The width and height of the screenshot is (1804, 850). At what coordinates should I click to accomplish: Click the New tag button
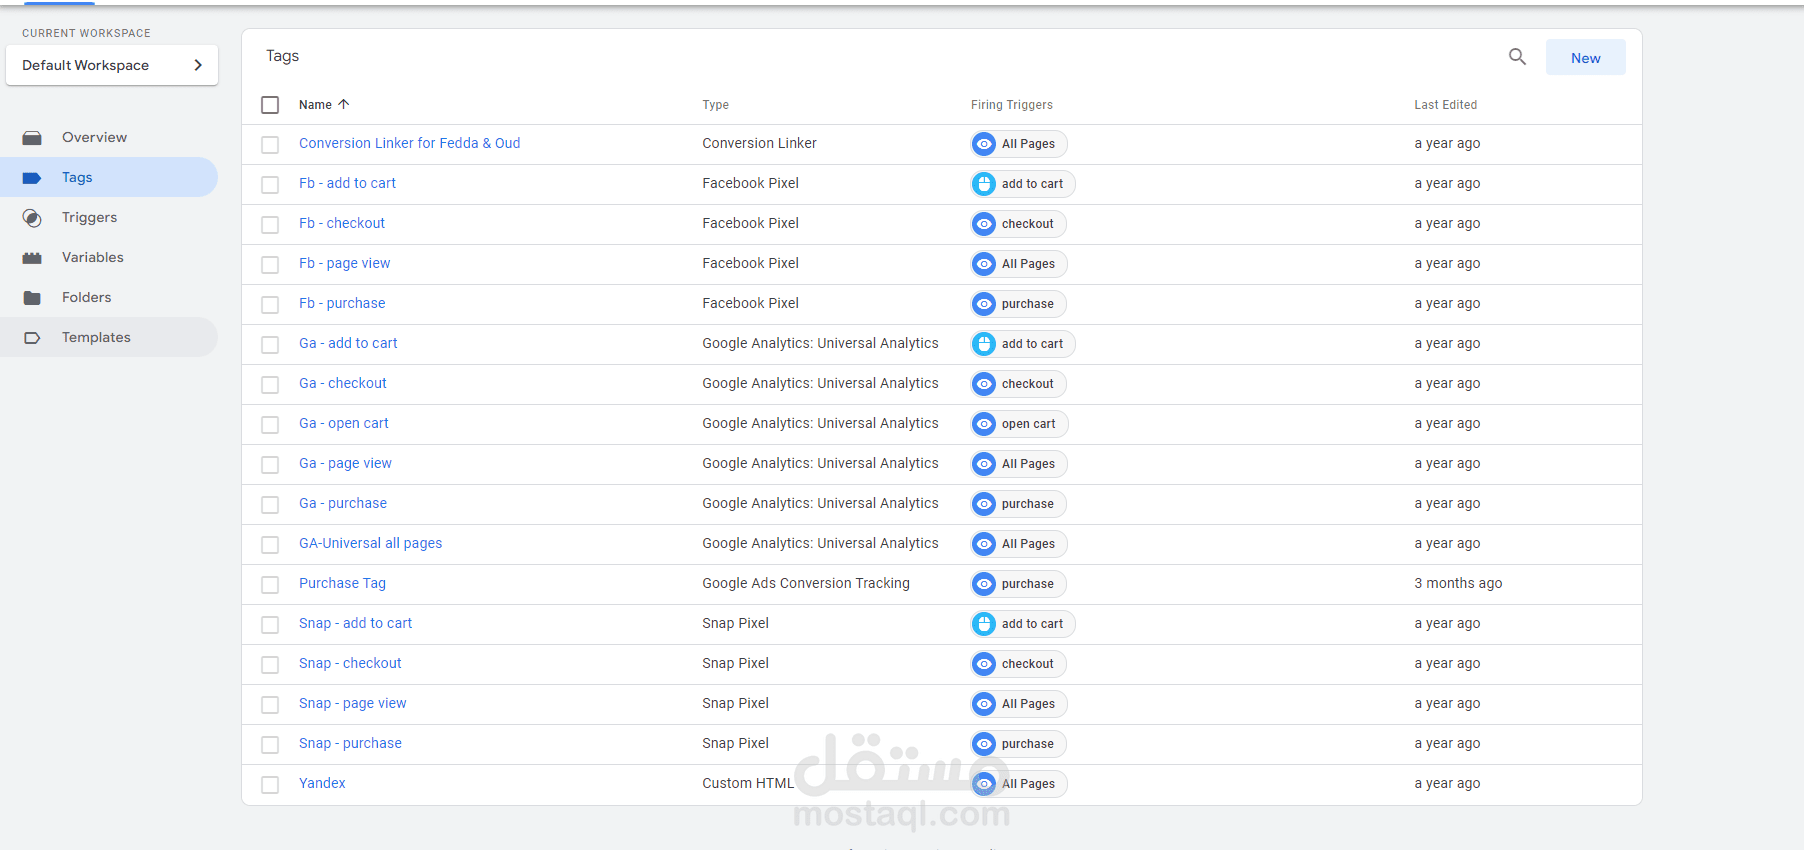(x=1585, y=57)
